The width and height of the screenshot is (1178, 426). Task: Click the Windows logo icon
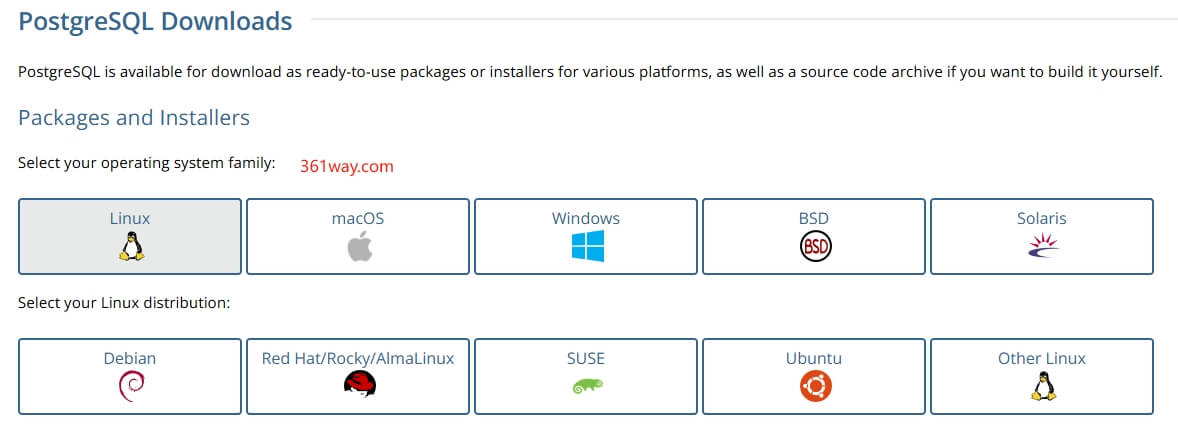[587, 246]
